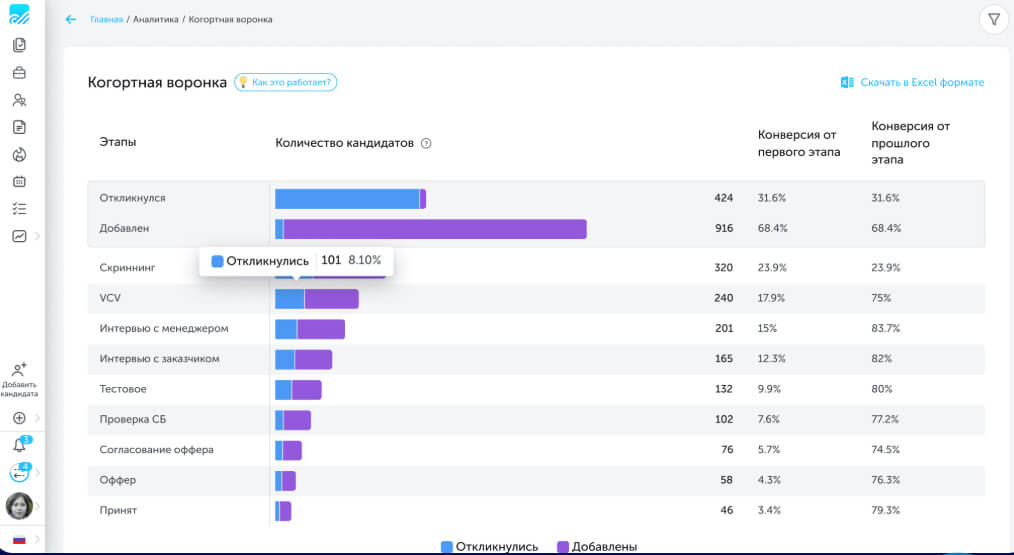
Task: Click the back arrow in the breadcrumb
Action: point(70,19)
